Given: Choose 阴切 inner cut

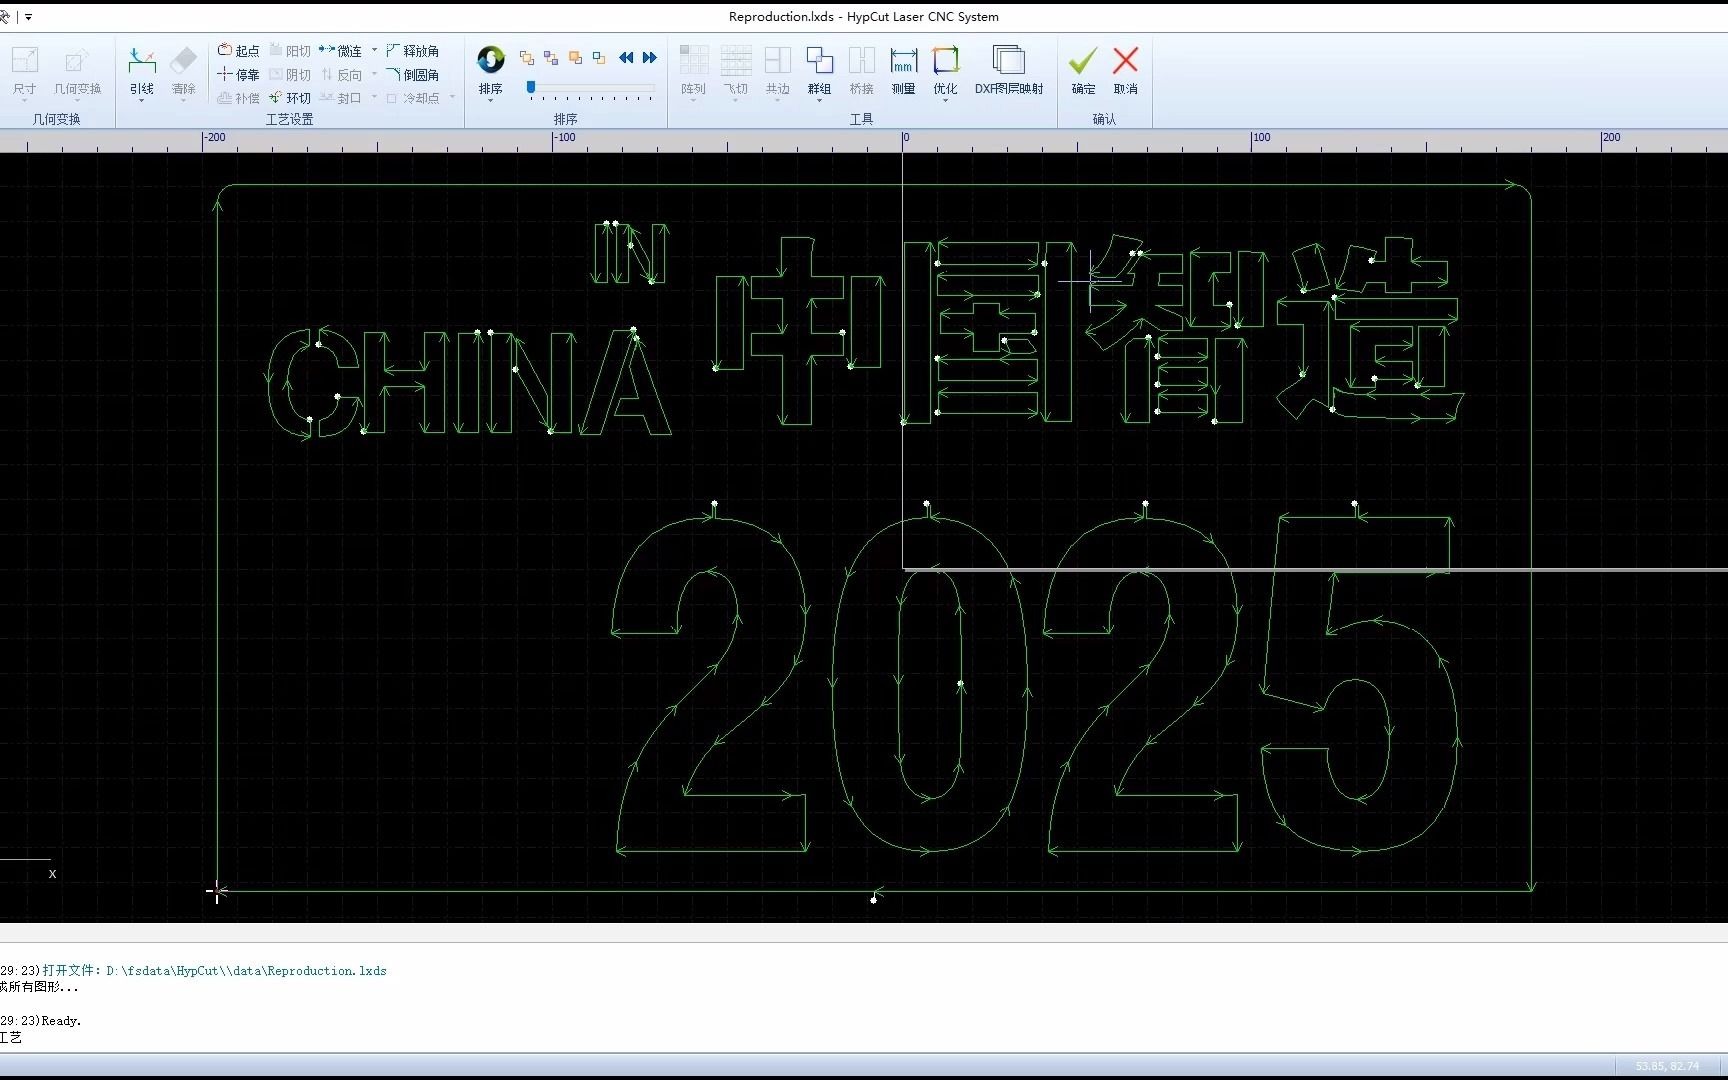Looking at the screenshot, I should click(x=290, y=74).
